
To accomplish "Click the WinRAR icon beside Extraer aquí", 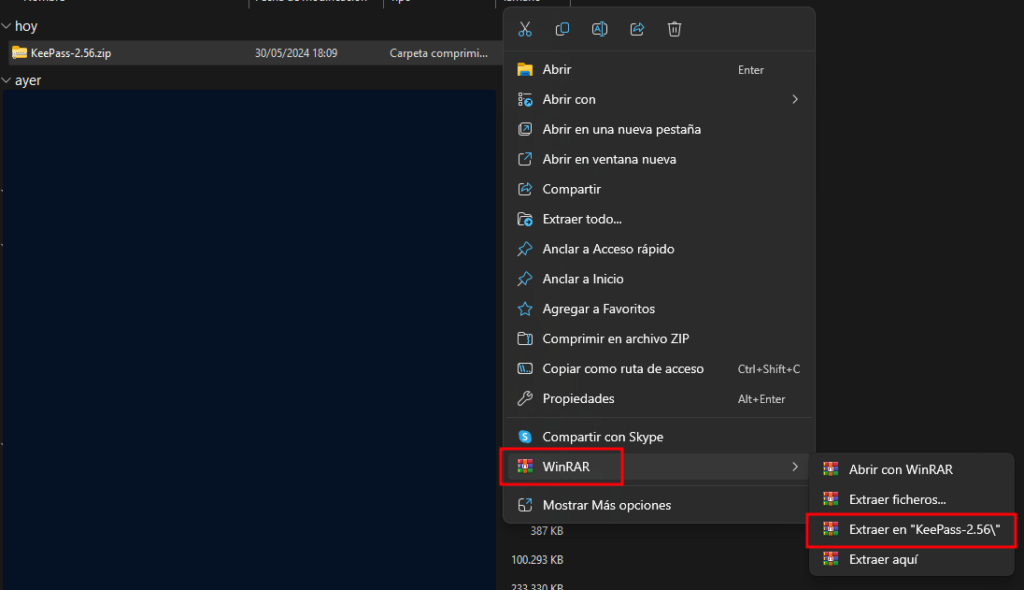I will click(831, 559).
